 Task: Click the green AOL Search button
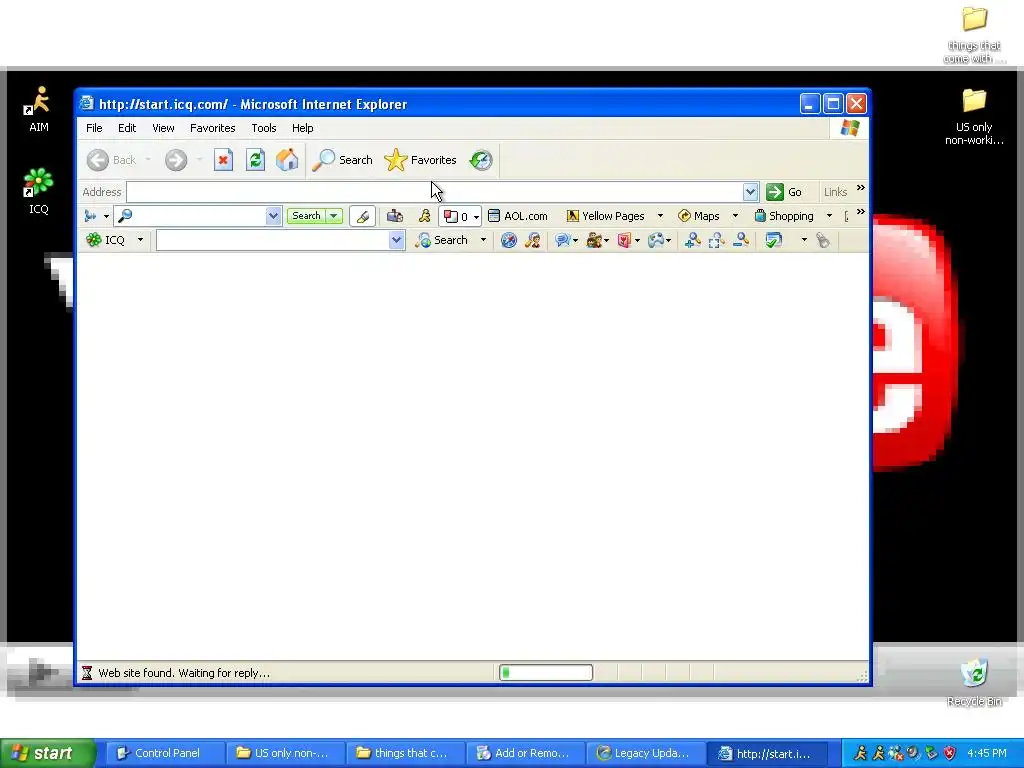(306, 216)
